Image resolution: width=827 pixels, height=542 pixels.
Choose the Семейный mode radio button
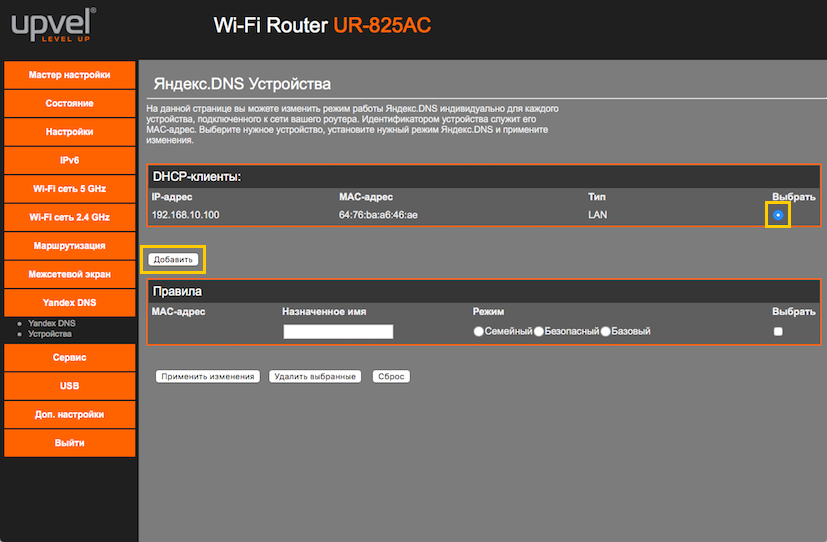[x=479, y=331]
